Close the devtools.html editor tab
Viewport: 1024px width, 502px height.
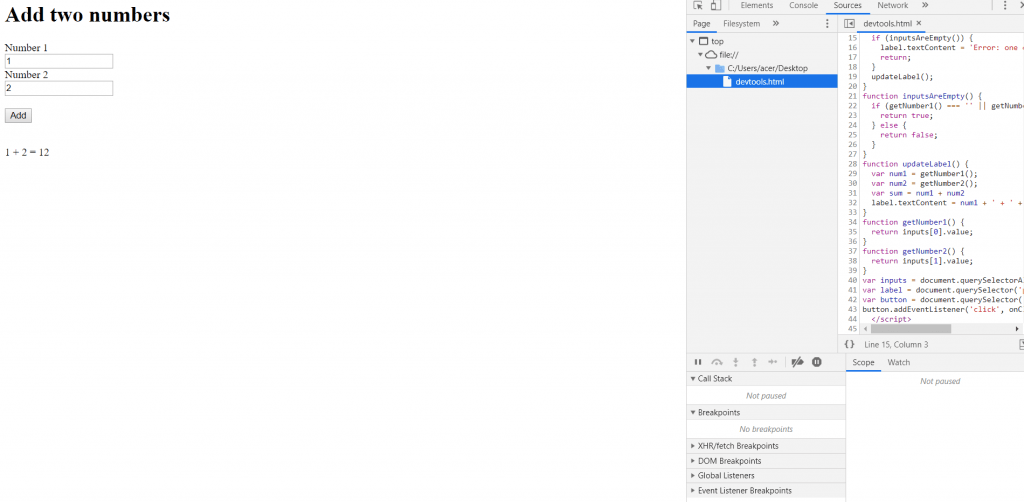pos(919,23)
